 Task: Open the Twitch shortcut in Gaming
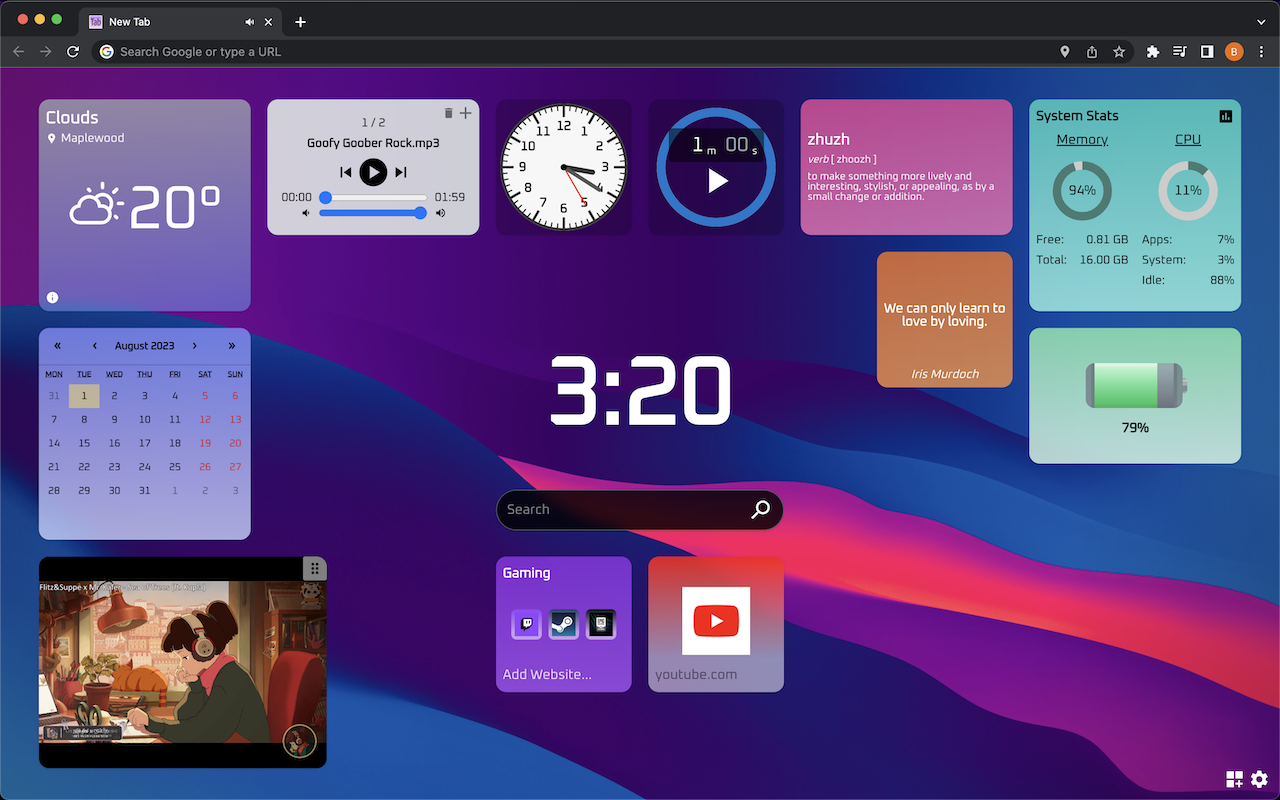coord(526,624)
